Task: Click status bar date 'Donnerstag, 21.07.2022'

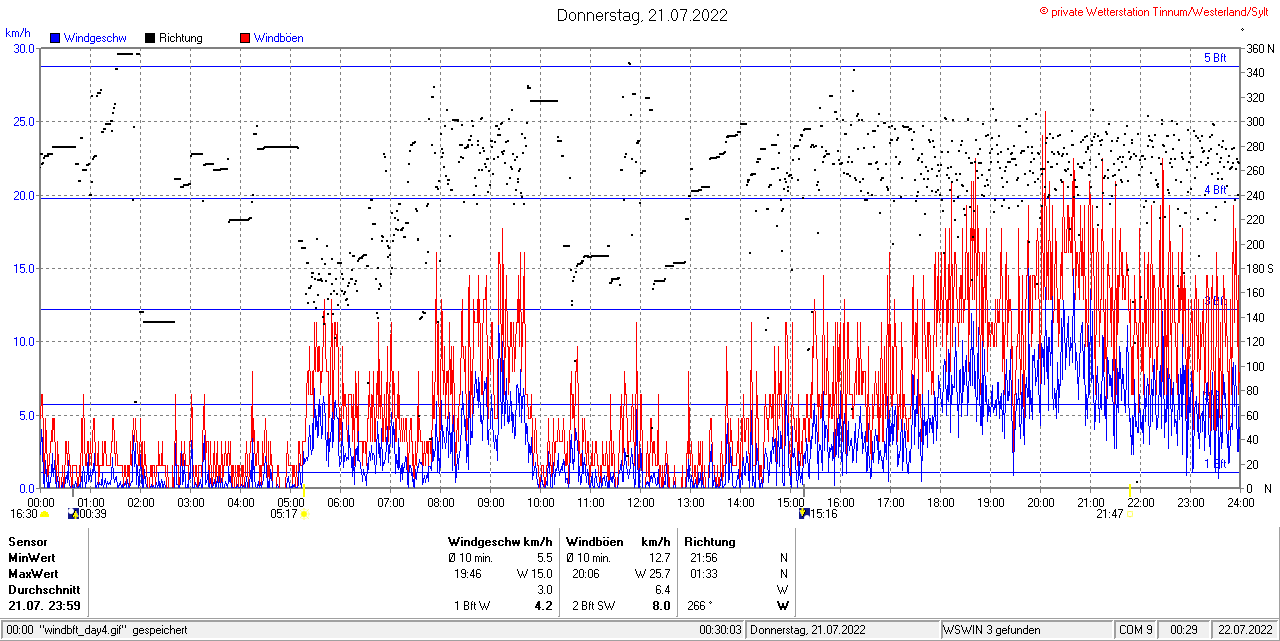Action: click(x=810, y=630)
